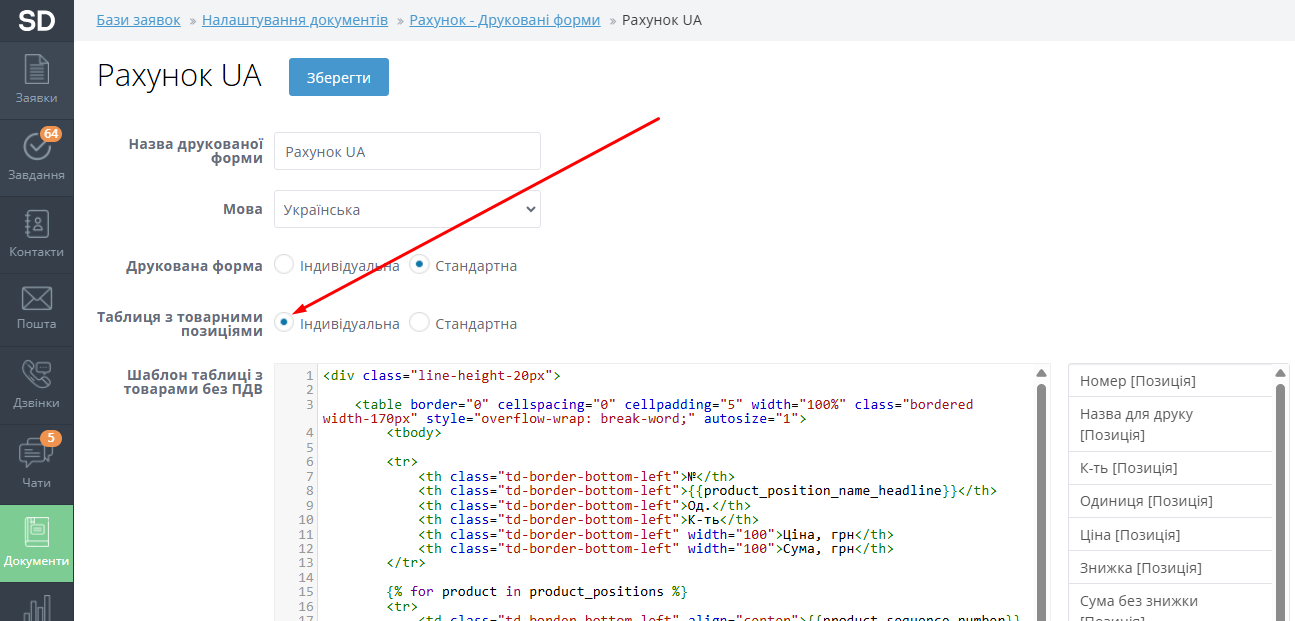The height and width of the screenshot is (621, 1295).
Task: Open Налаштування документів breadcrumb
Action: point(295,20)
